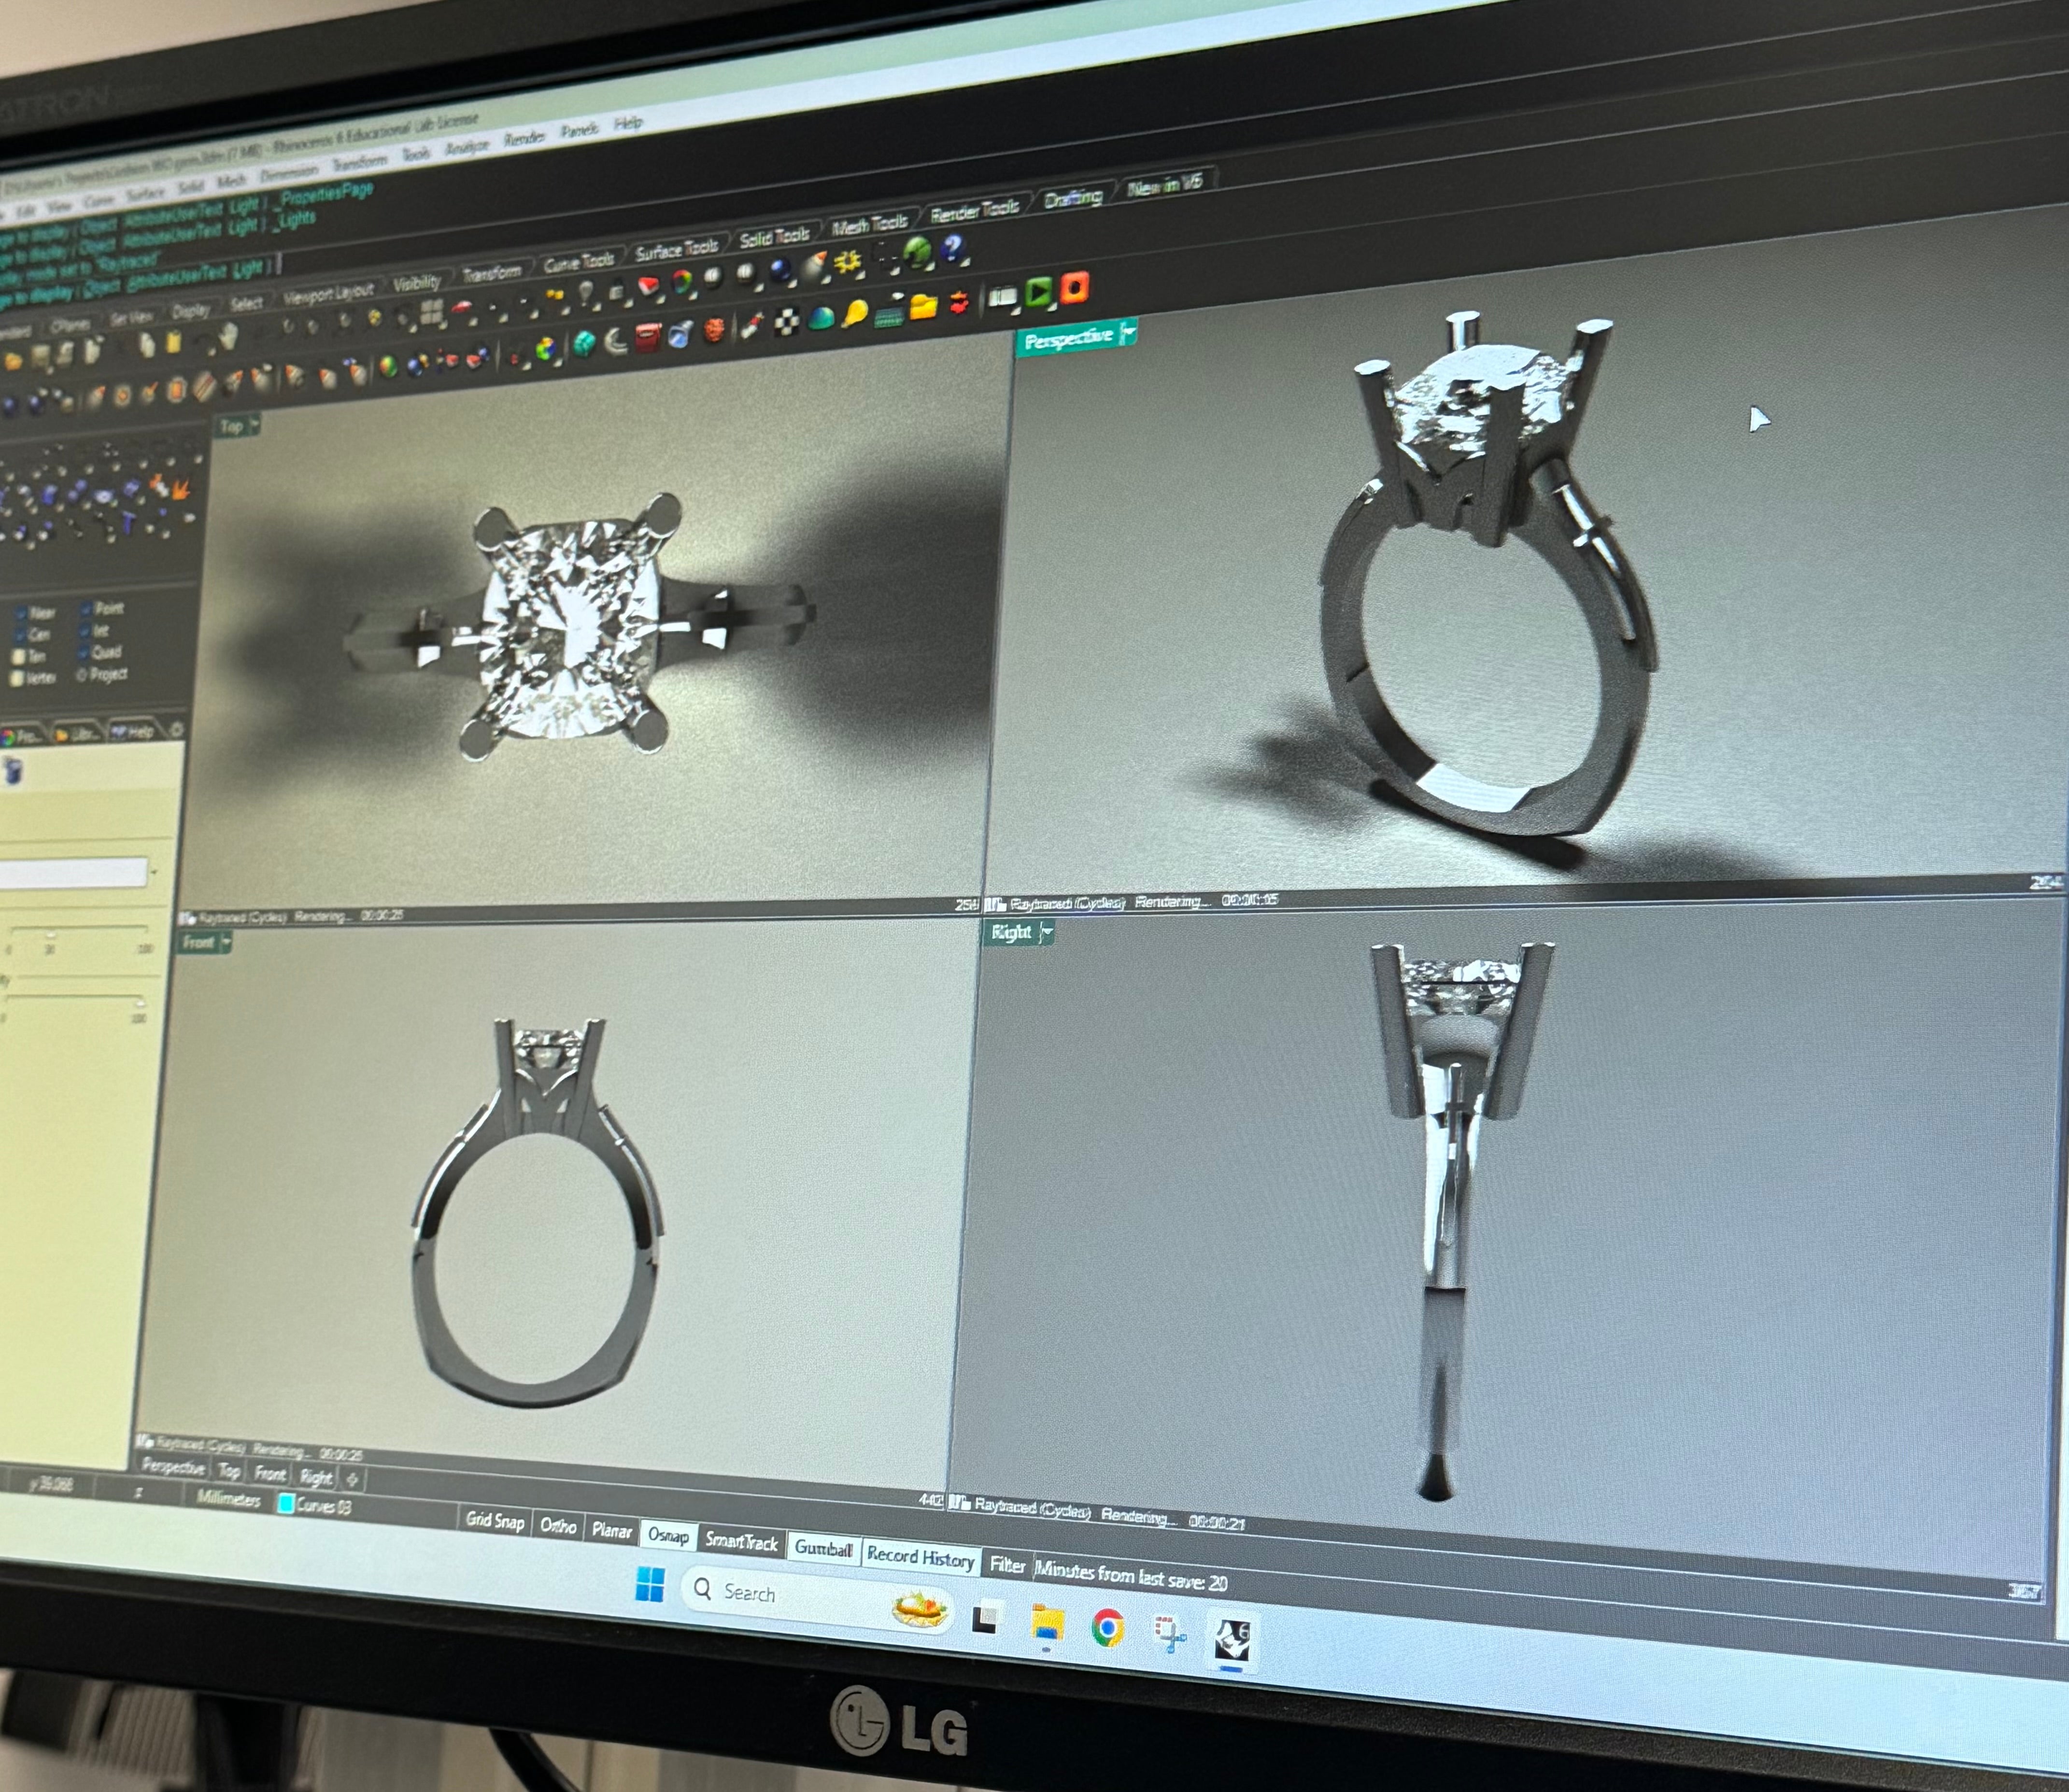Click the color wheel icon in toolbar
The width and height of the screenshot is (2069, 1792).
682,283
